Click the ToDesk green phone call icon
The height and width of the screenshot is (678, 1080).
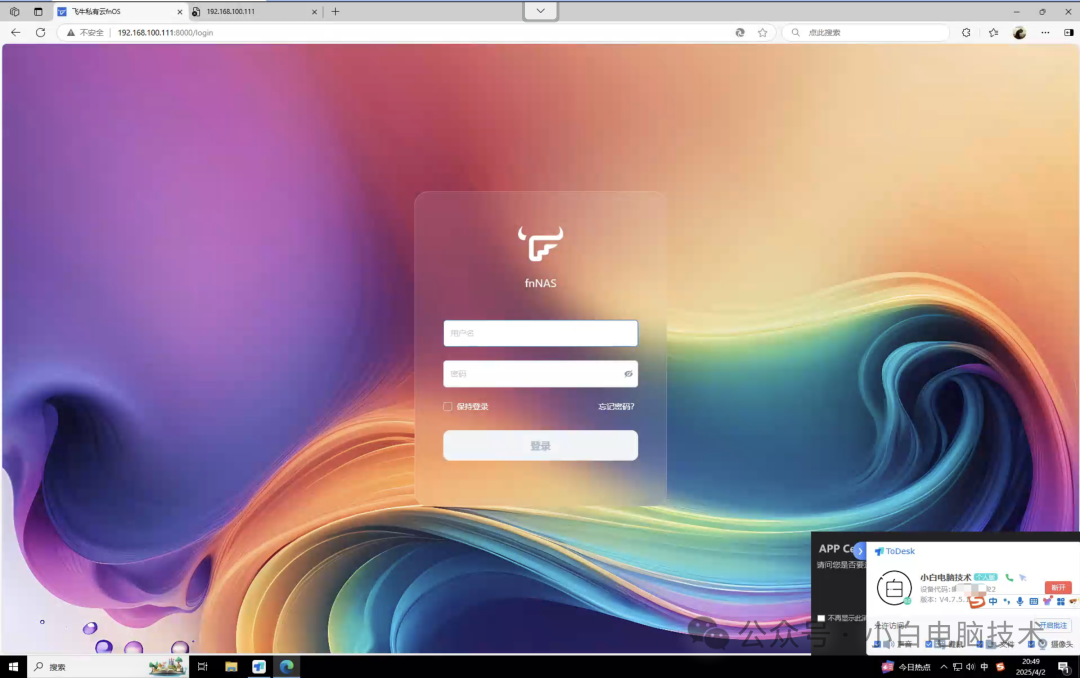(1009, 577)
